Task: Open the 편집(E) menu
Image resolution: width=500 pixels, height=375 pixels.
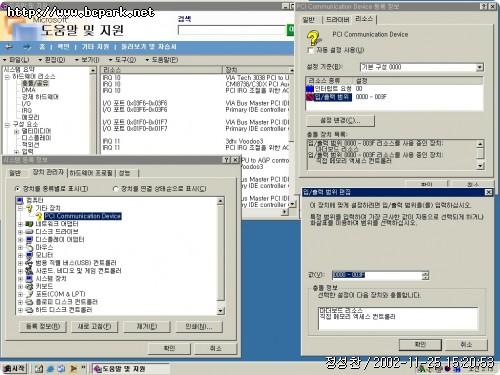Action: click(x=52, y=60)
